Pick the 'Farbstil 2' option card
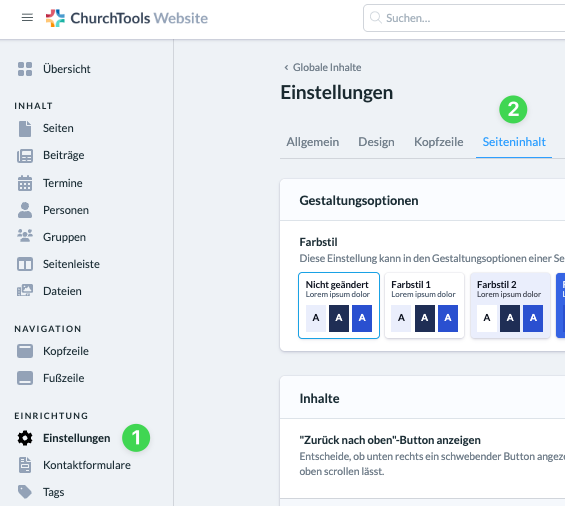The image size is (565, 506). coord(510,306)
